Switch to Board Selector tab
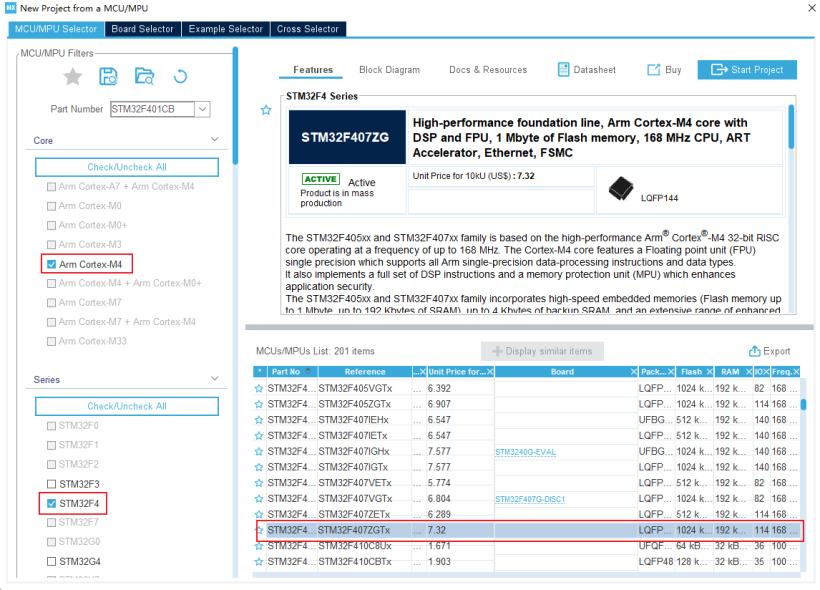The image size is (820, 590). point(142,29)
